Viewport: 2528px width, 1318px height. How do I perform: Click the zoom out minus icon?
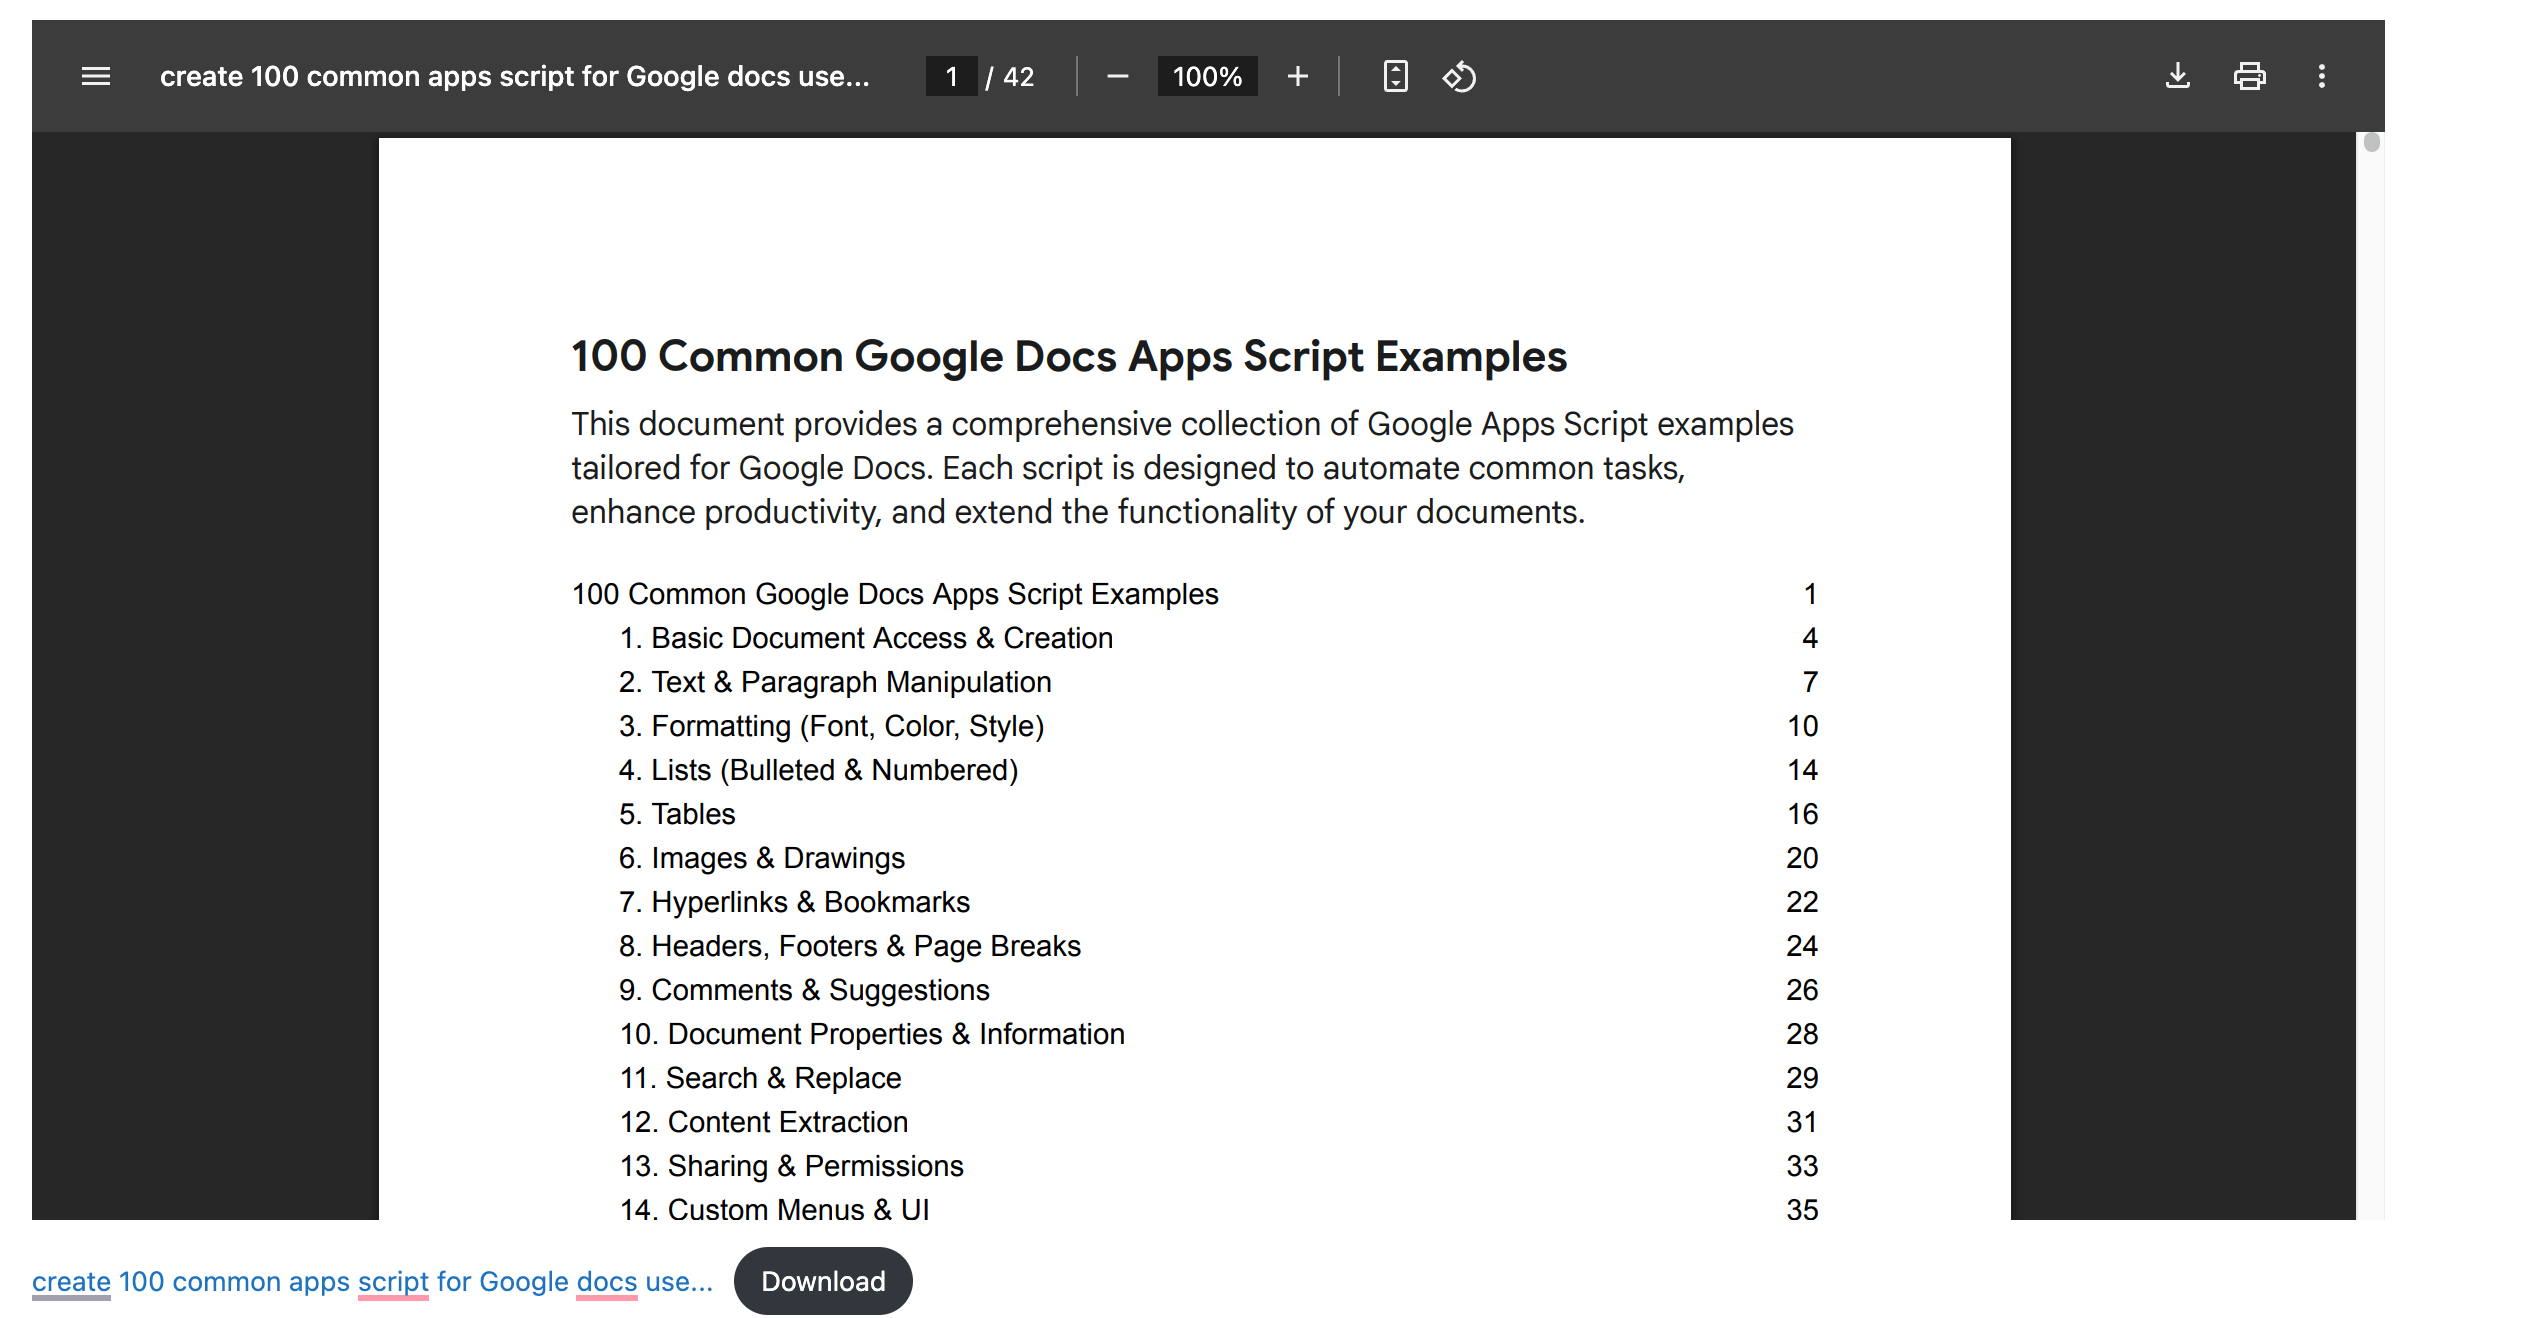tap(1117, 76)
